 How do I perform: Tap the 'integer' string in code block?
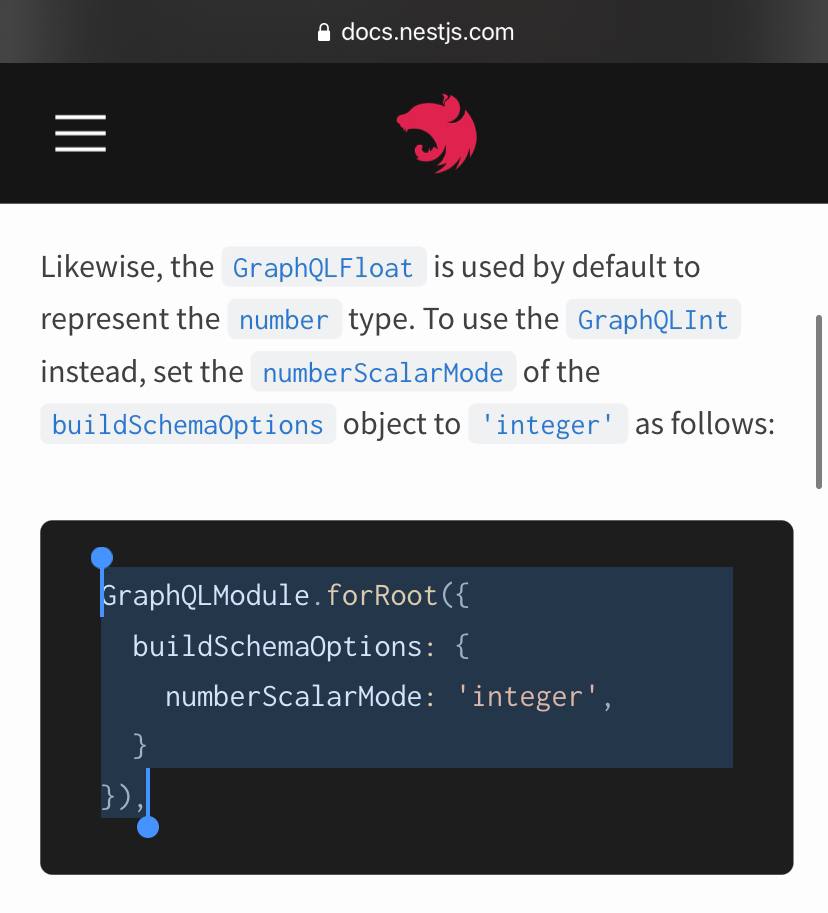pos(527,696)
